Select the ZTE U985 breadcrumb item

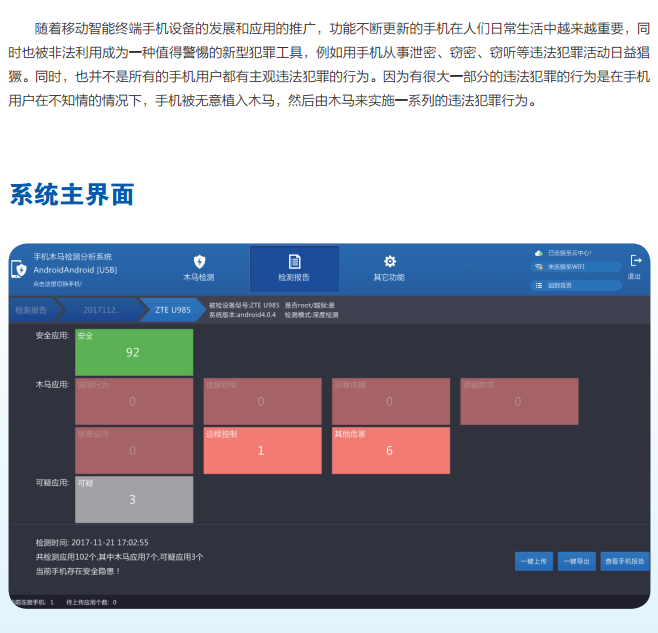(x=172, y=310)
